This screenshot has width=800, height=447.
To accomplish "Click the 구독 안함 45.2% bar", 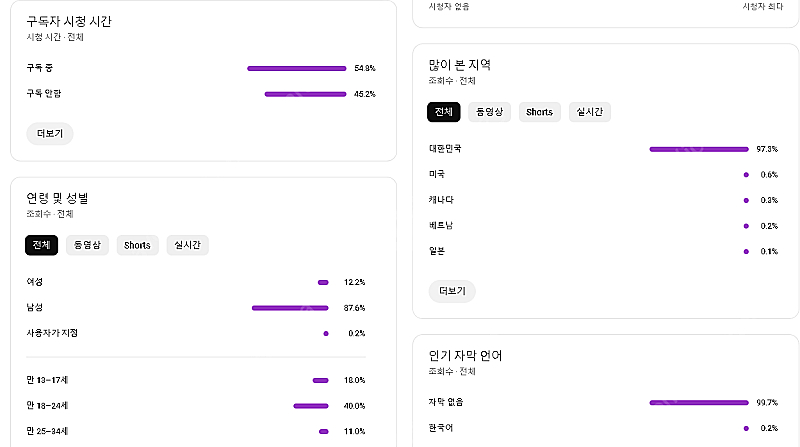I will 305,94.
